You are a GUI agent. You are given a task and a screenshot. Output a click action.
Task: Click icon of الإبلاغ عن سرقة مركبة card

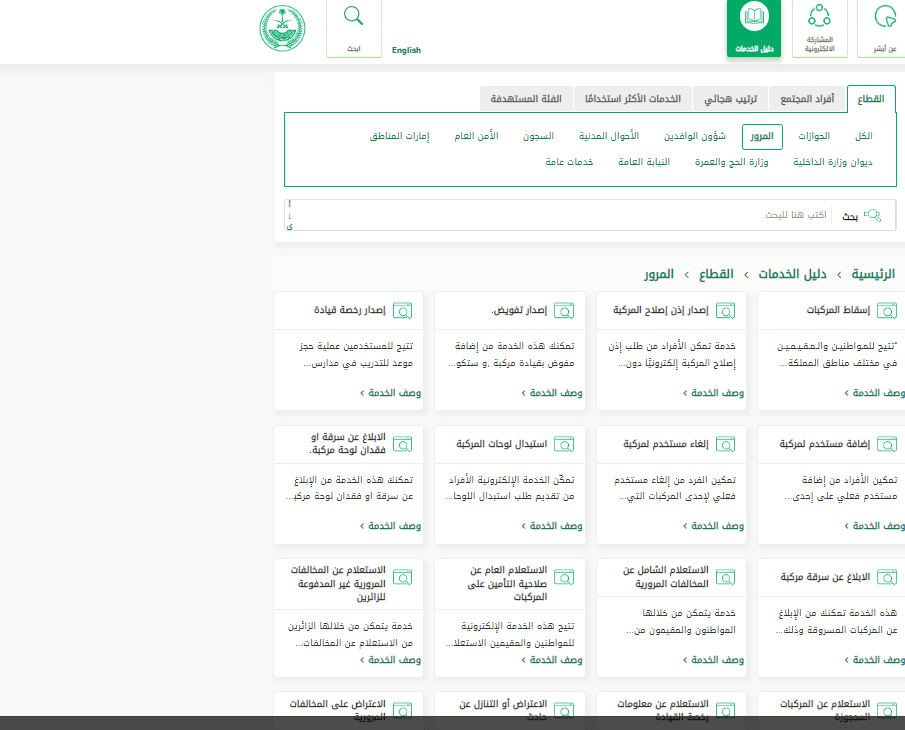887,577
